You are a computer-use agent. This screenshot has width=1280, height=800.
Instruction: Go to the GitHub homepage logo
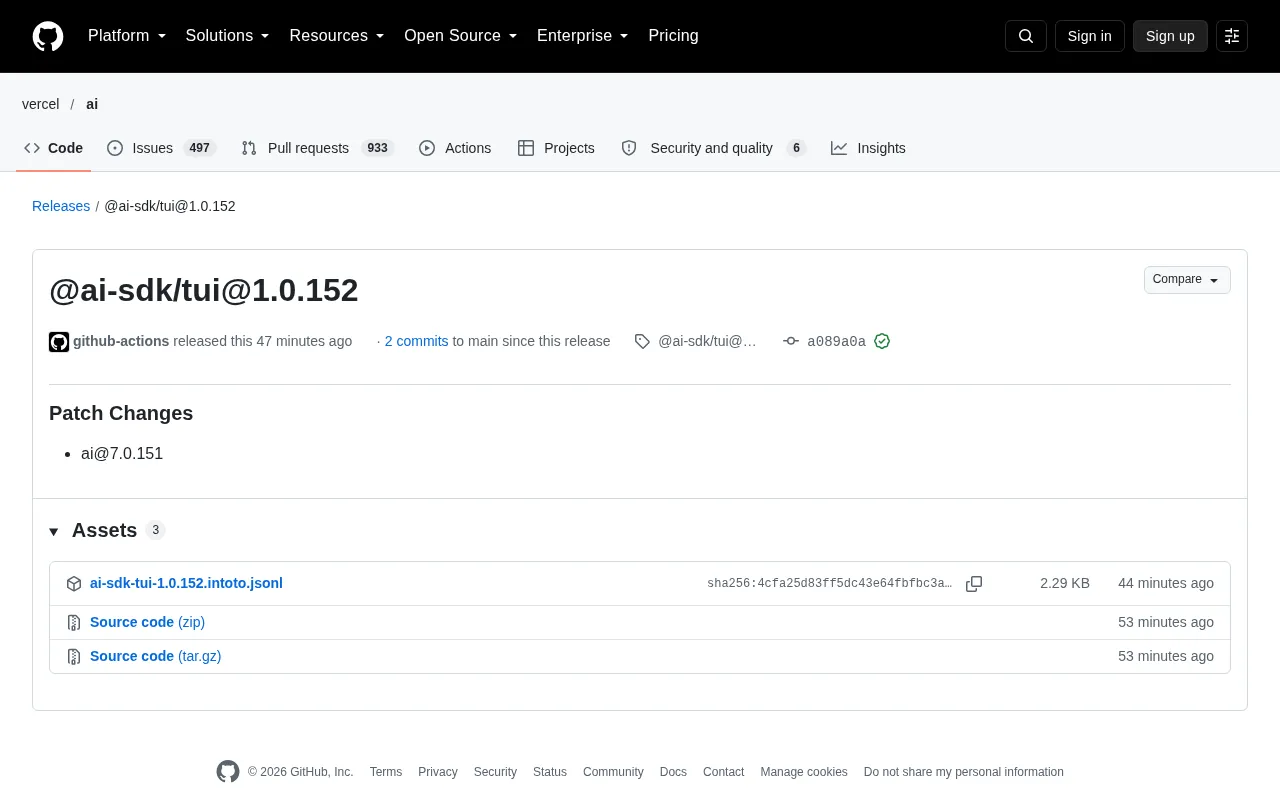(x=48, y=36)
